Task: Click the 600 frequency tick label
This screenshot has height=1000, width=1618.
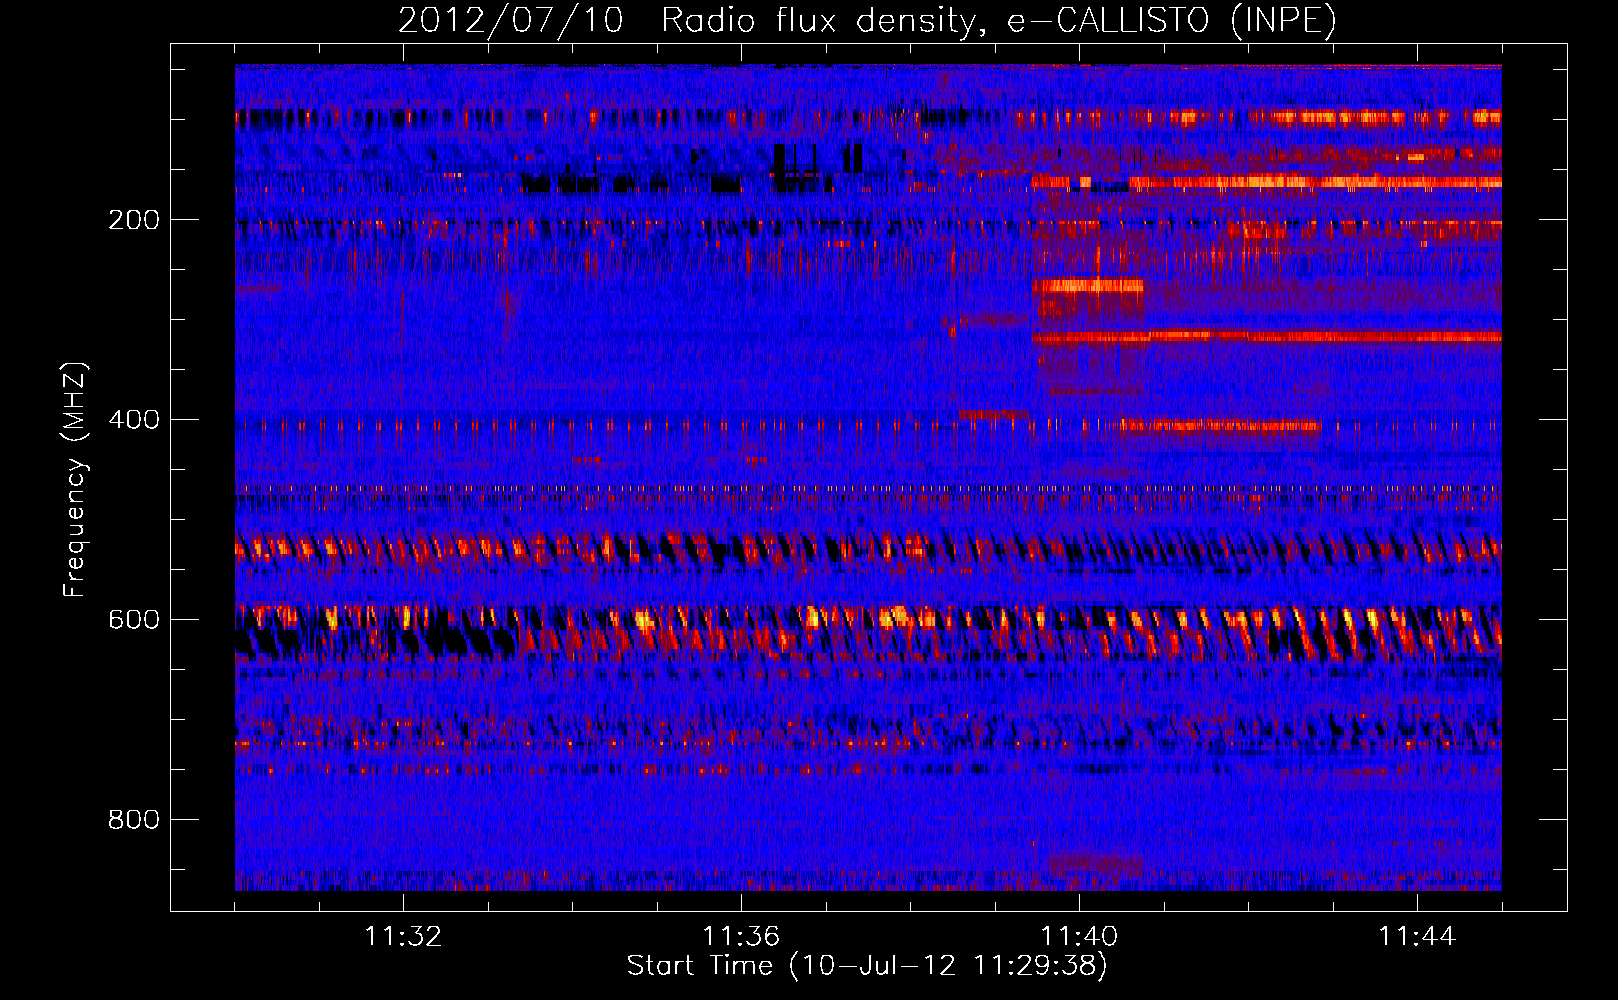Action: coord(134,620)
